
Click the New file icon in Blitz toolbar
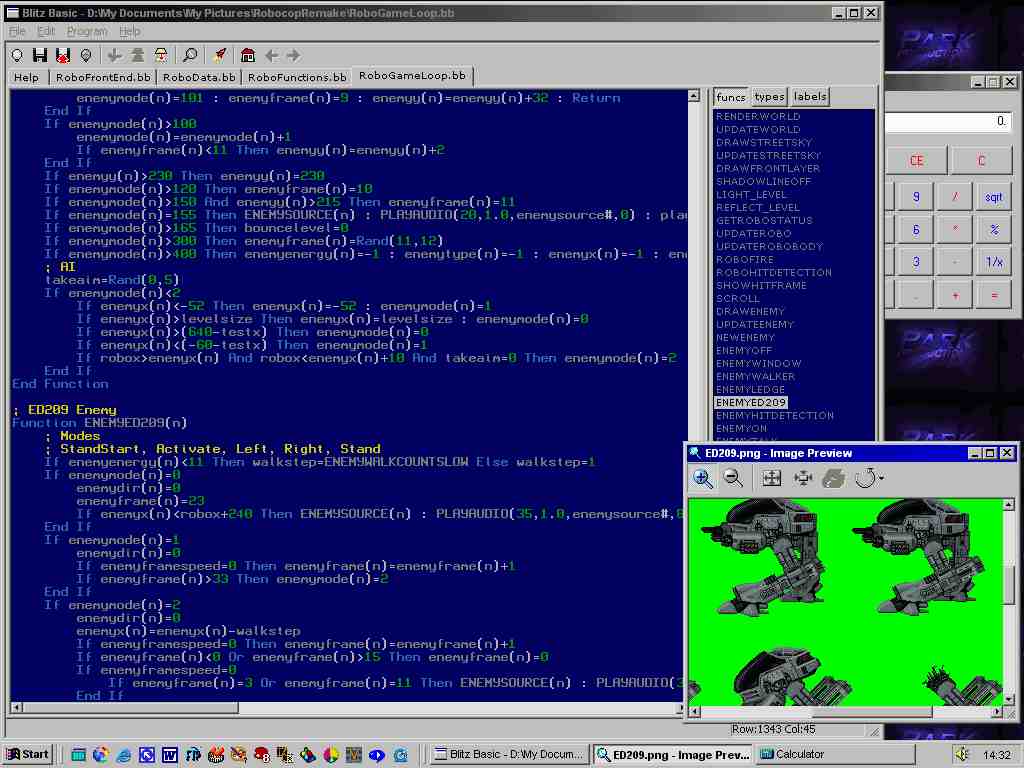point(17,55)
